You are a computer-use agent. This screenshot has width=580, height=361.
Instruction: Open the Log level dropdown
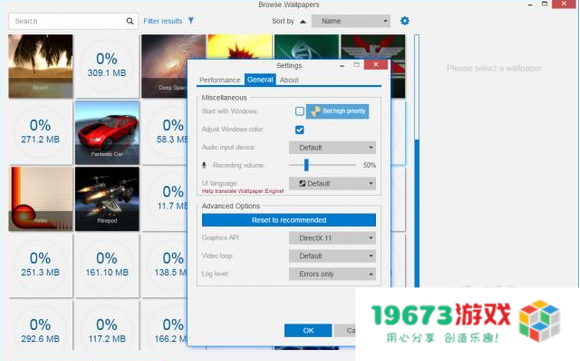pyautogui.click(x=332, y=274)
